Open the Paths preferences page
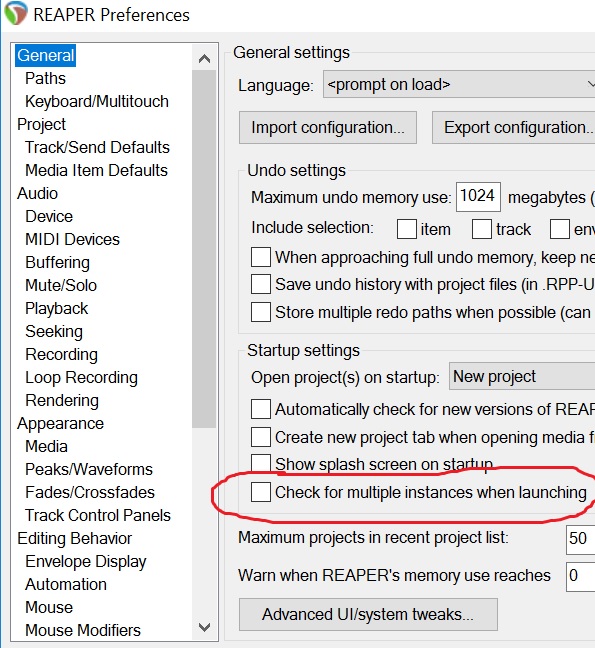Image resolution: width=595 pixels, height=648 pixels. (45, 78)
